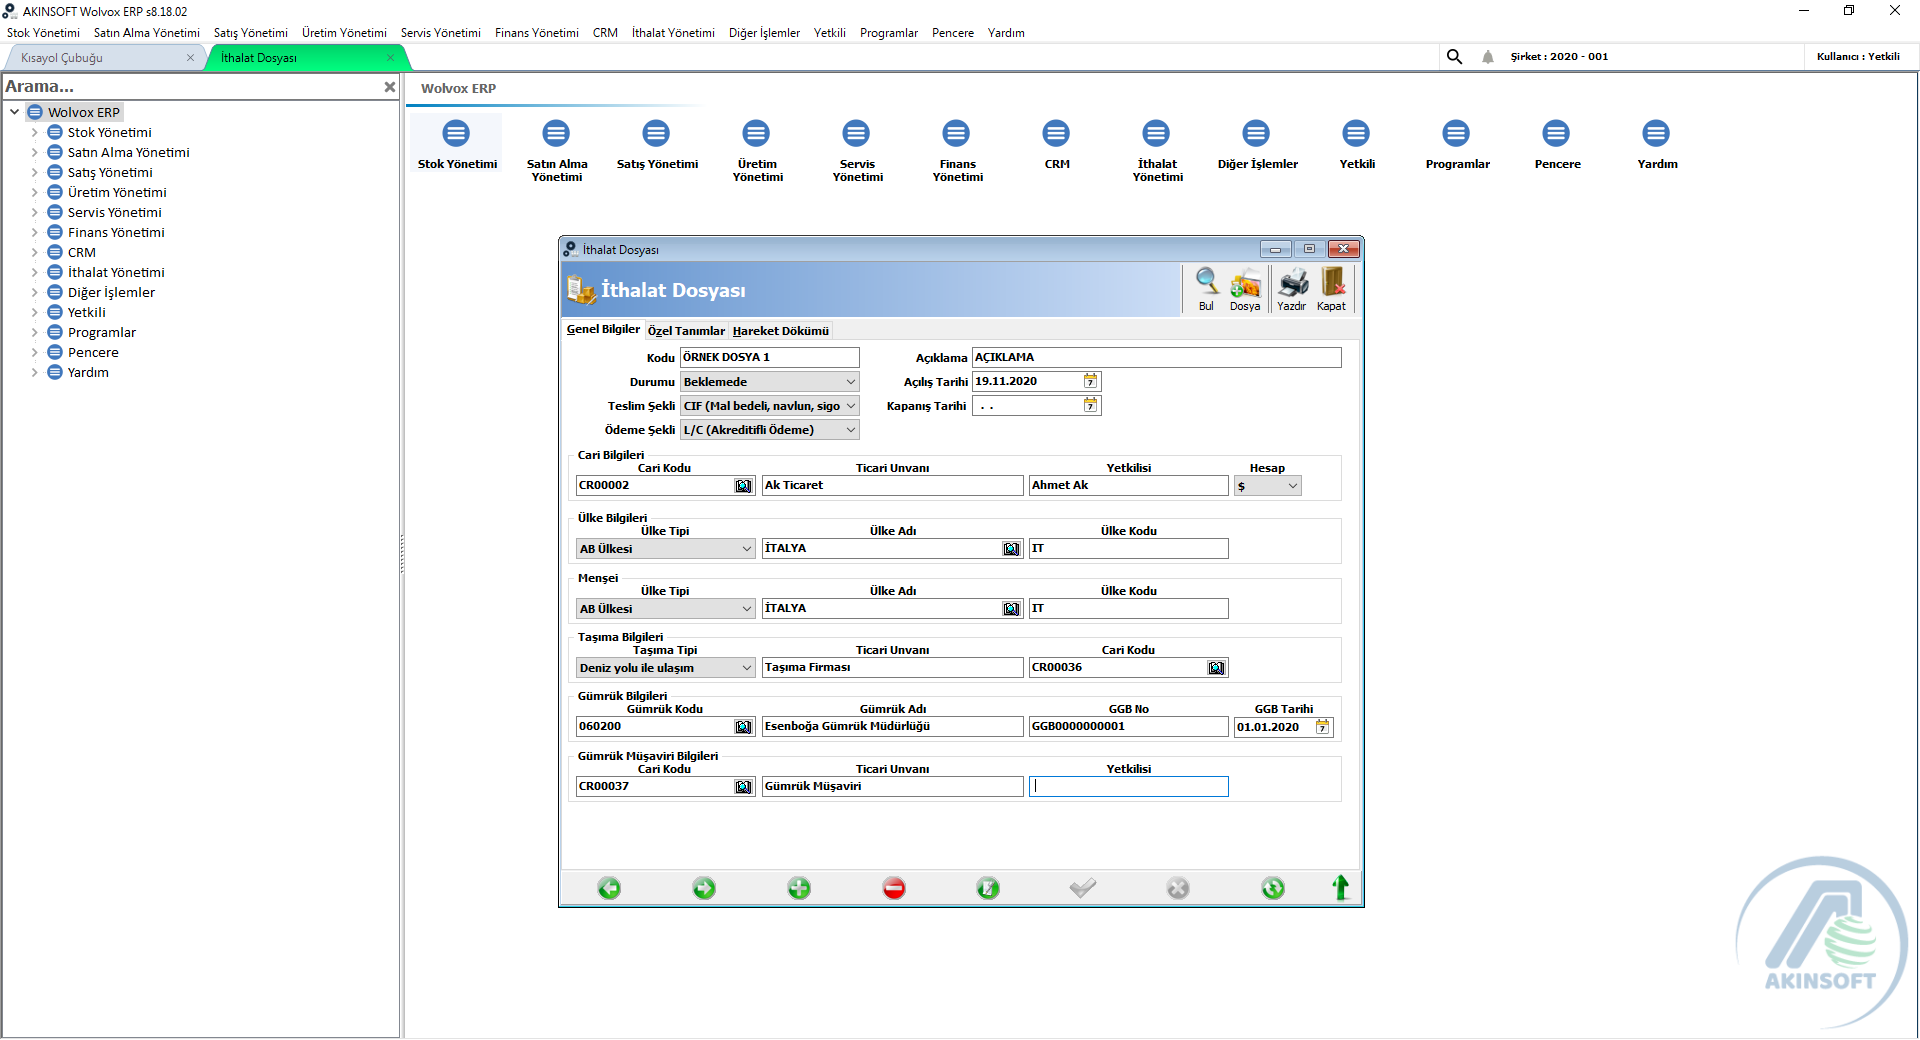Add new record with green plus button
1920x1040 pixels.
click(x=799, y=888)
